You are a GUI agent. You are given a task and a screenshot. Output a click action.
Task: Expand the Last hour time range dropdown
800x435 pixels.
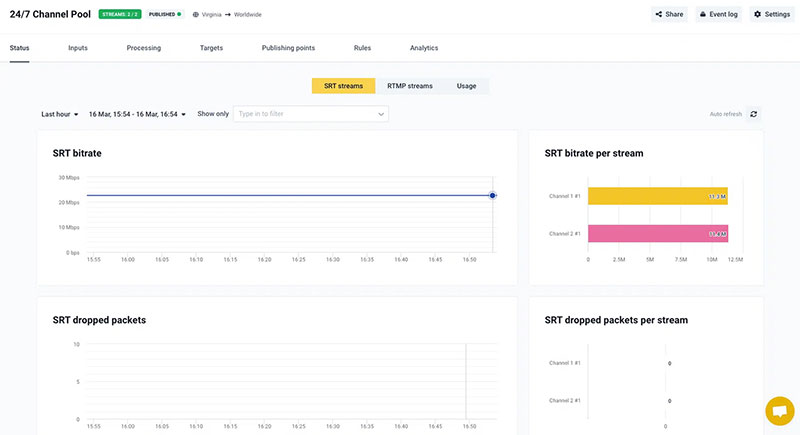point(60,114)
